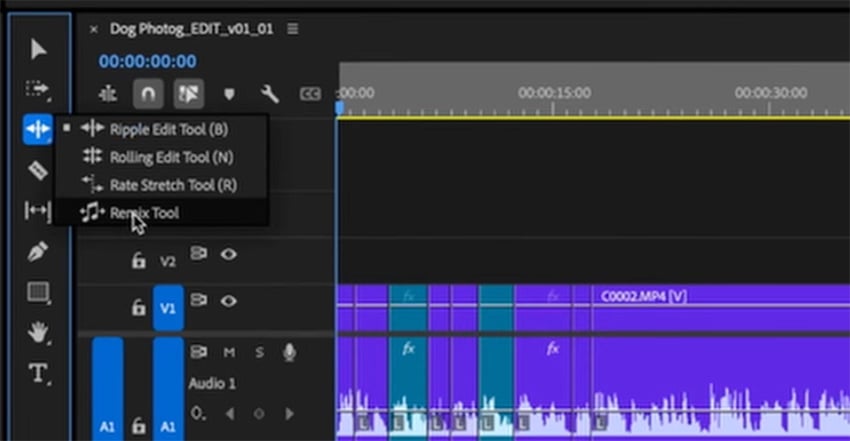Toggle sync lock for Audio 1

click(198, 352)
